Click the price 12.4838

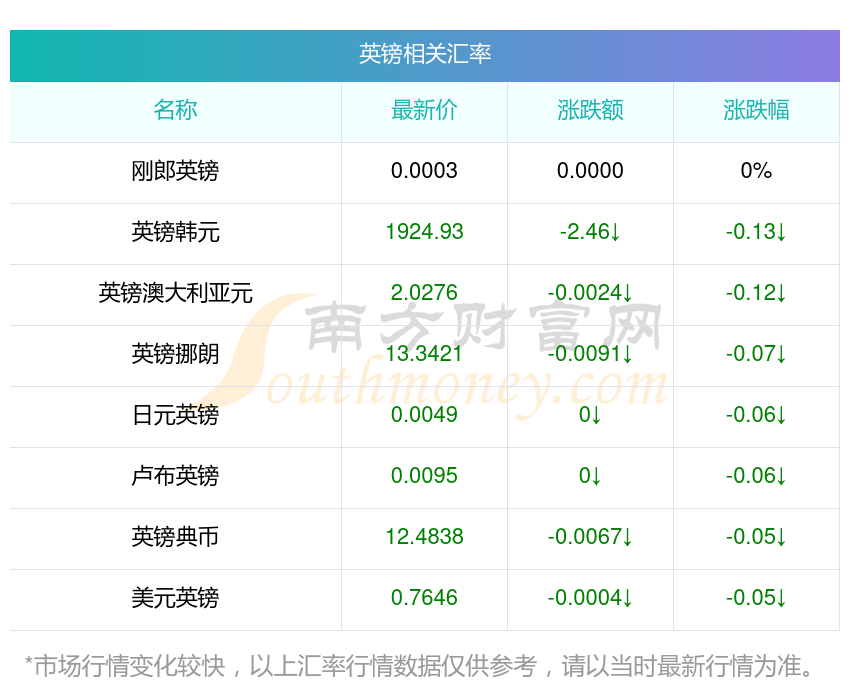tap(424, 537)
